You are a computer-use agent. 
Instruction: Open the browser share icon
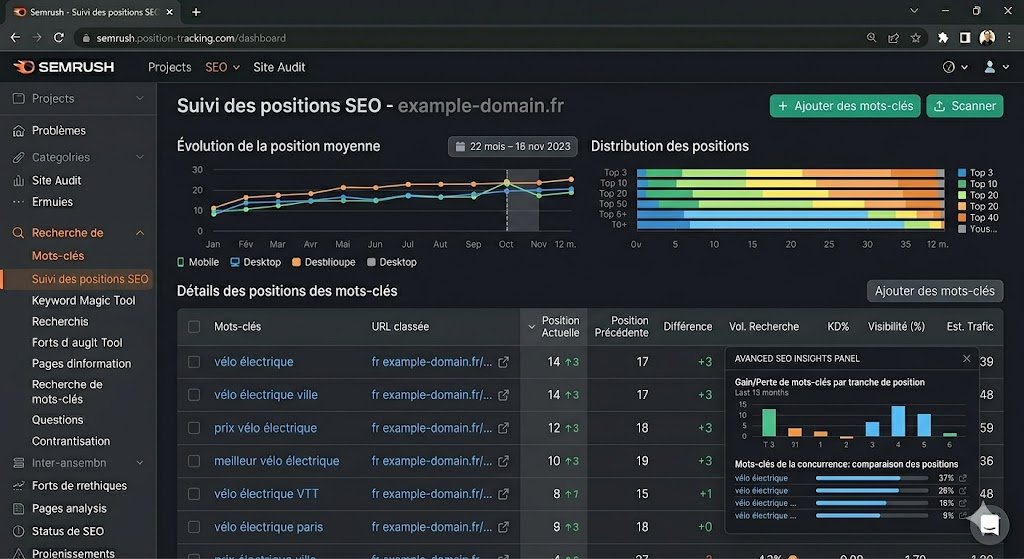click(x=893, y=38)
